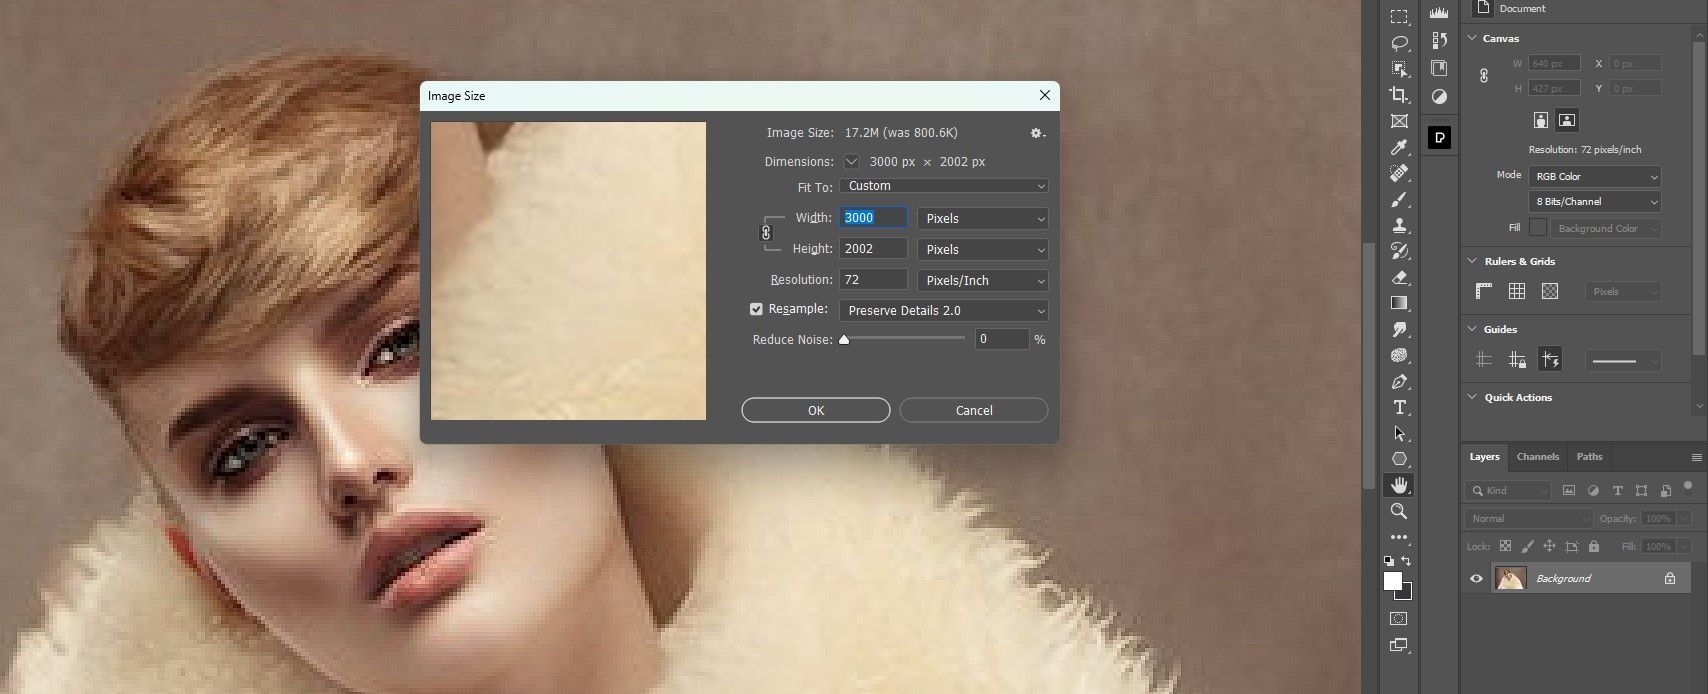Select the Spot Healing Brush tool
The width and height of the screenshot is (1708, 694).
[1399, 173]
